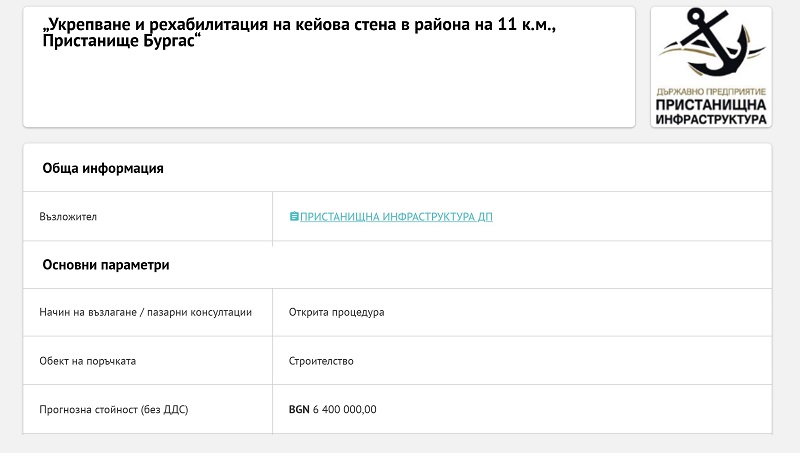800x453 pixels.
Task: Click the anchor graphic in the logo
Action: (x=712, y=42)
